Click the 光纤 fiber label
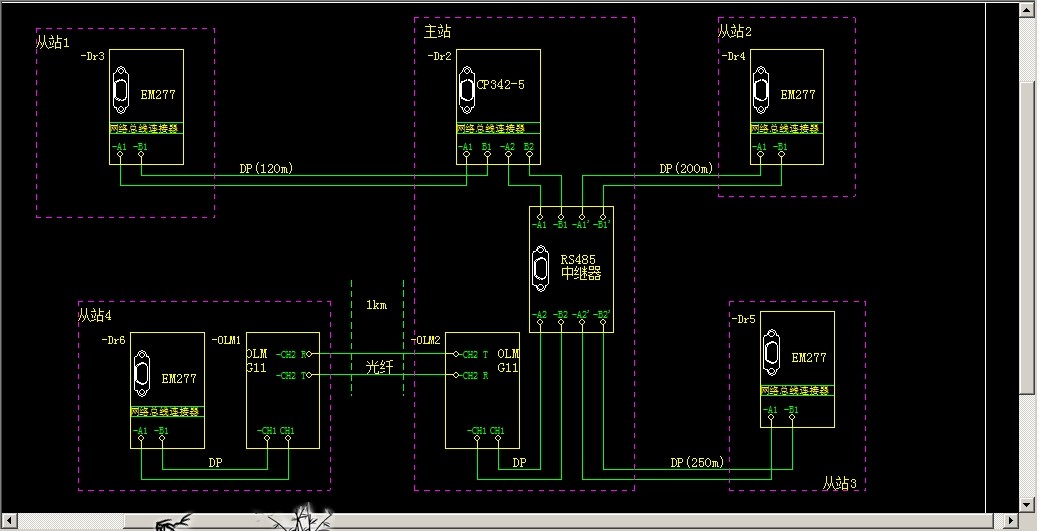Image resolution: width=1037 pixels, height=531 pixels. pyautogui.click(x=379, y=367)
